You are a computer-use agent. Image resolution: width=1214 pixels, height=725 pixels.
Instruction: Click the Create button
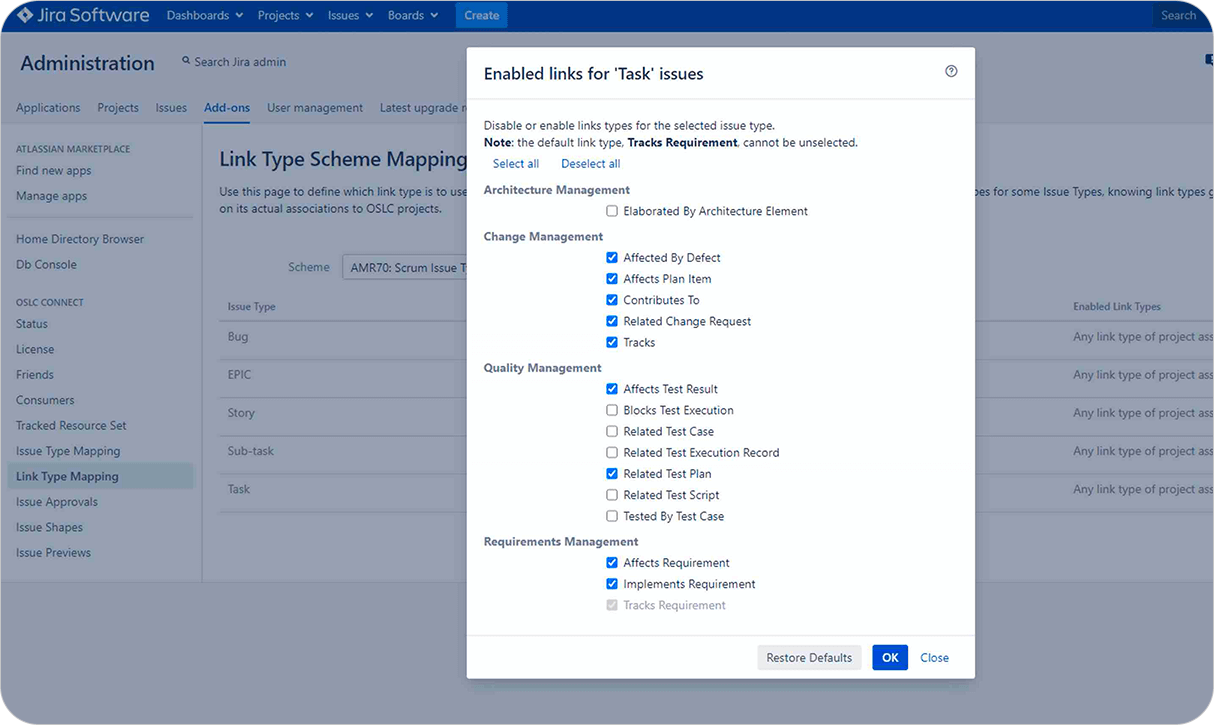(482, 15)
